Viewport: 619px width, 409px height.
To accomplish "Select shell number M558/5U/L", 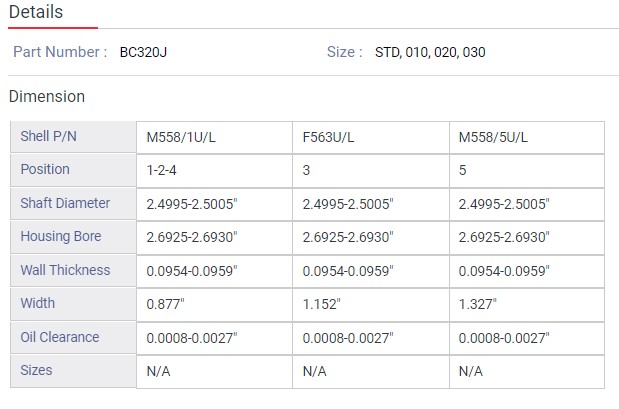I will pos(493,137).
